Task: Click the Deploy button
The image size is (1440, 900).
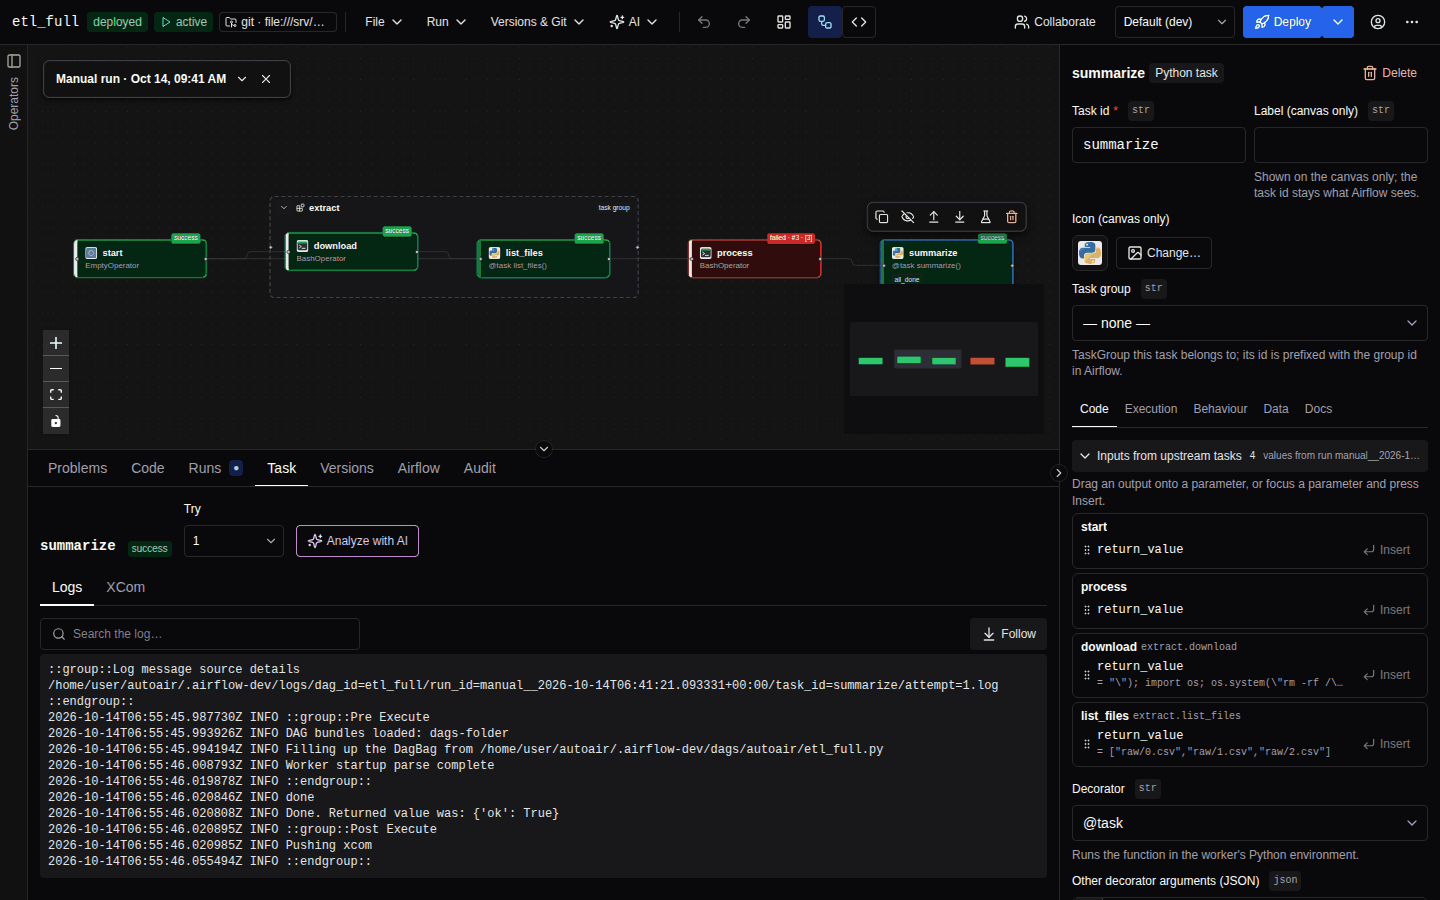Action: click(x=1283, y=22)
